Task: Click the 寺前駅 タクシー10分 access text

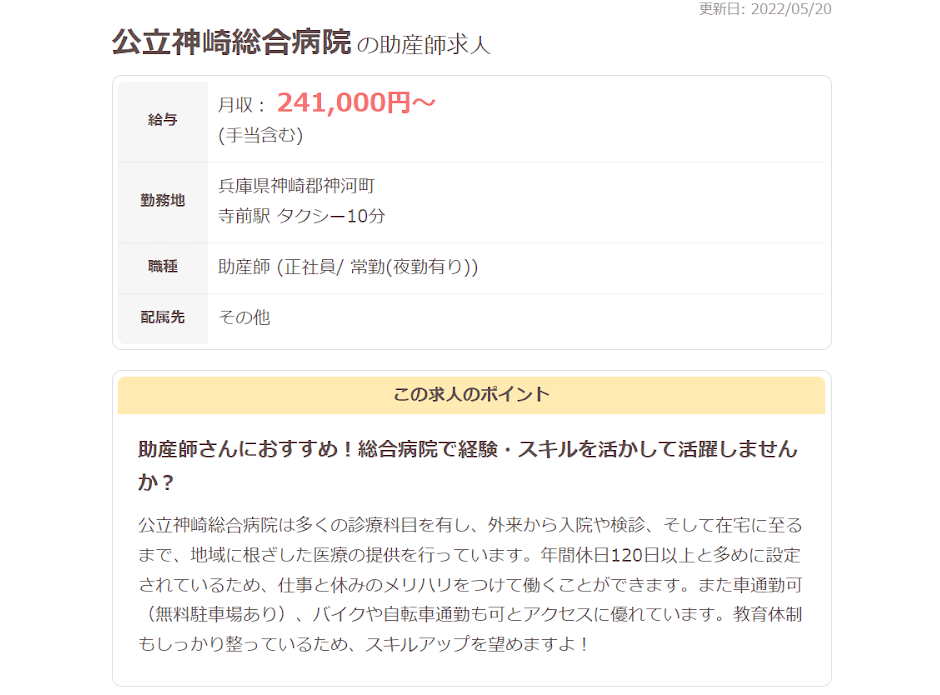Action: click(x=301, y=216)
